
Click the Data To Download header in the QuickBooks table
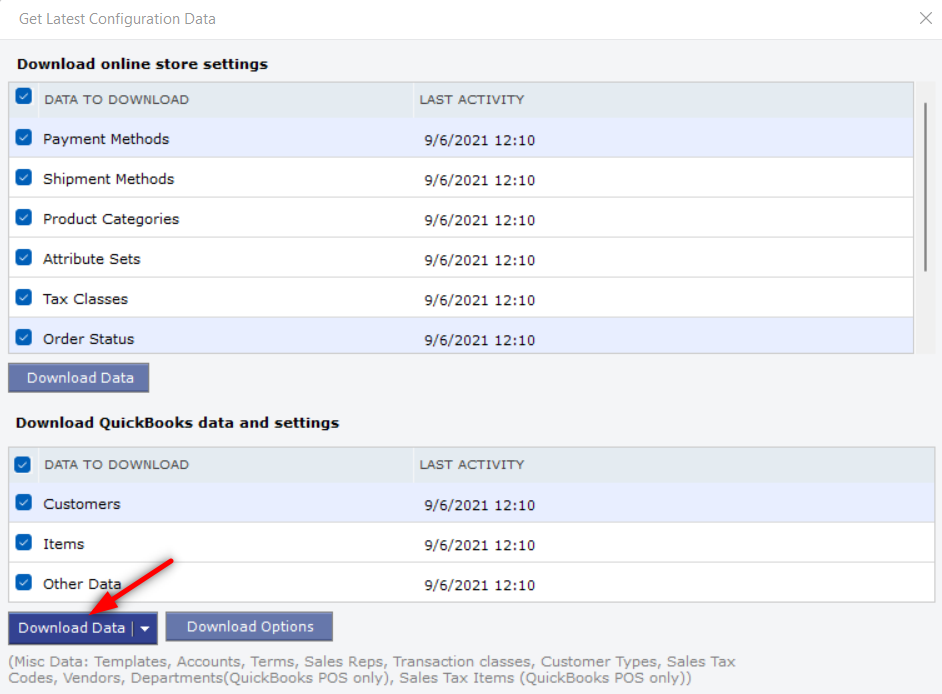[x=117, y=464]
